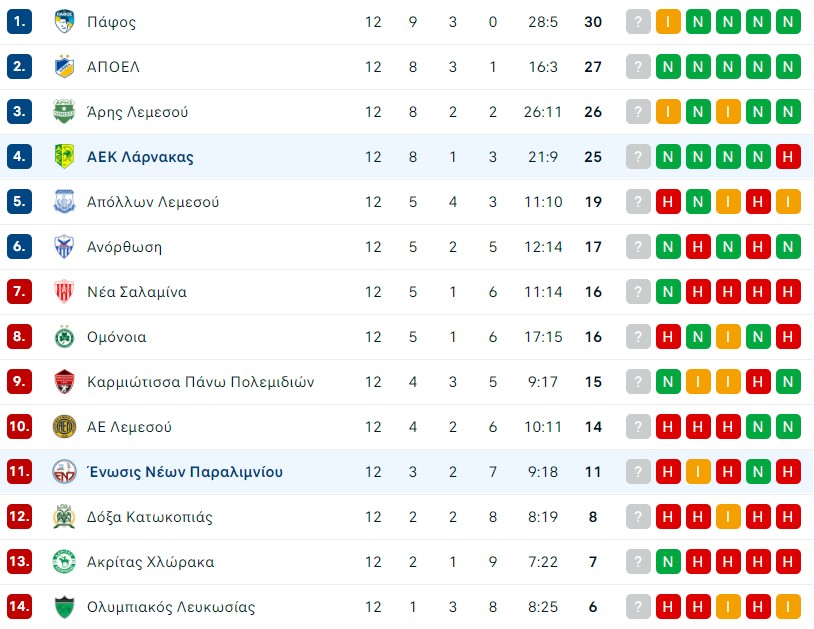Click the Δόξα Κατωκοπιάς team name
Screen dimensions: 814x629
coord(150,517)
